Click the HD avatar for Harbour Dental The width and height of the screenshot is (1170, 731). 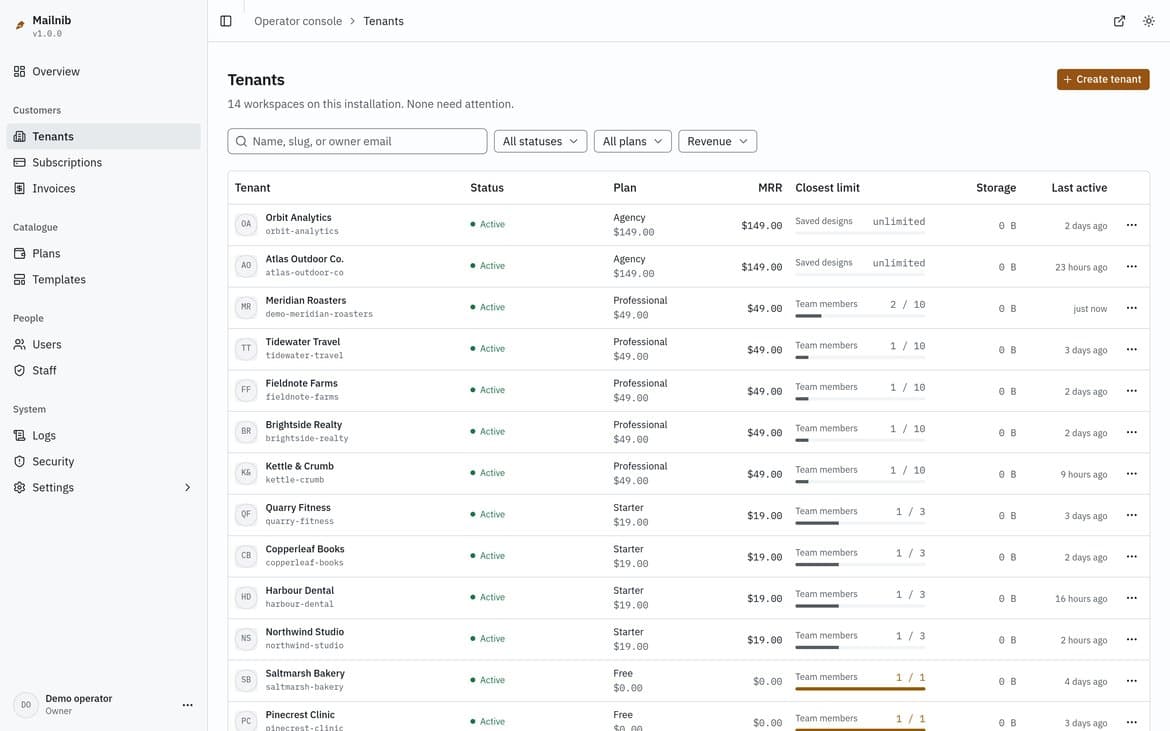point(246,597)
